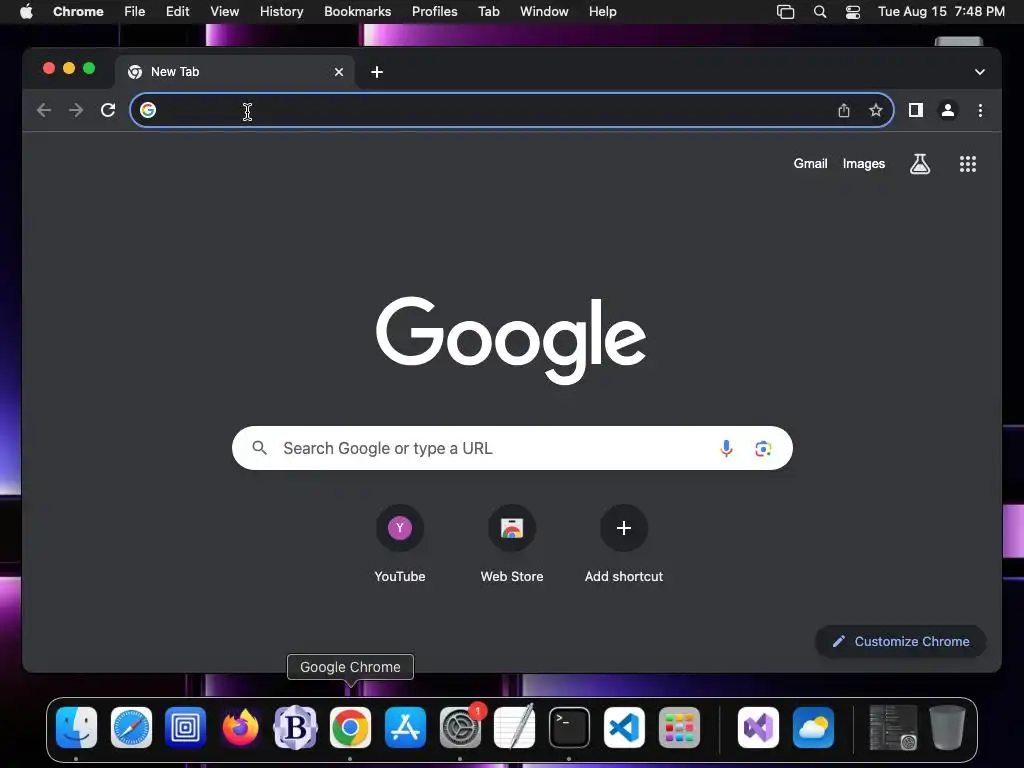Open the Window menu
This screenshot has width=1024, height=768.
tap(544, 12)
